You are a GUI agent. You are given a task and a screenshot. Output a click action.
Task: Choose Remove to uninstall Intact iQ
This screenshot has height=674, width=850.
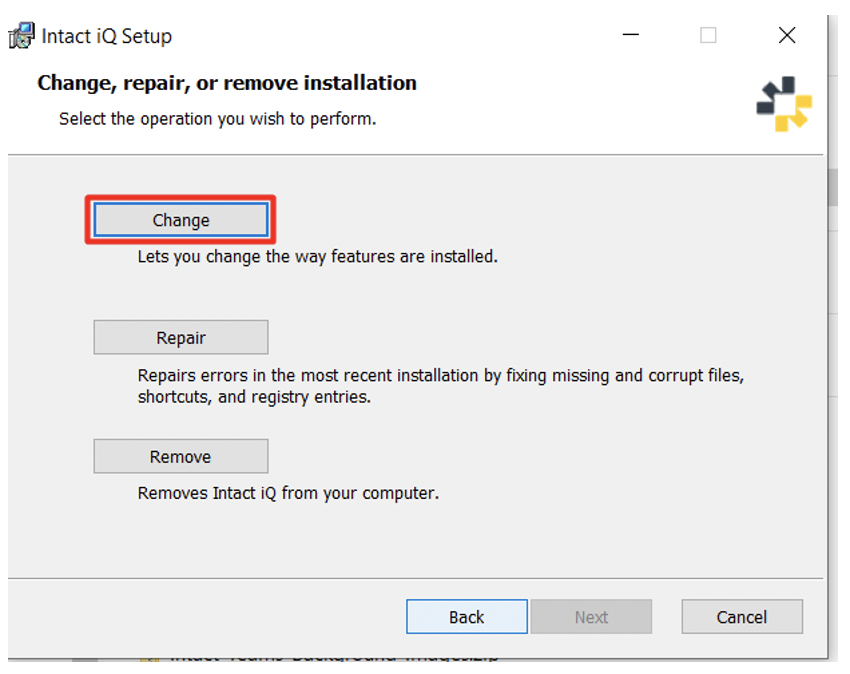[181, 456]
